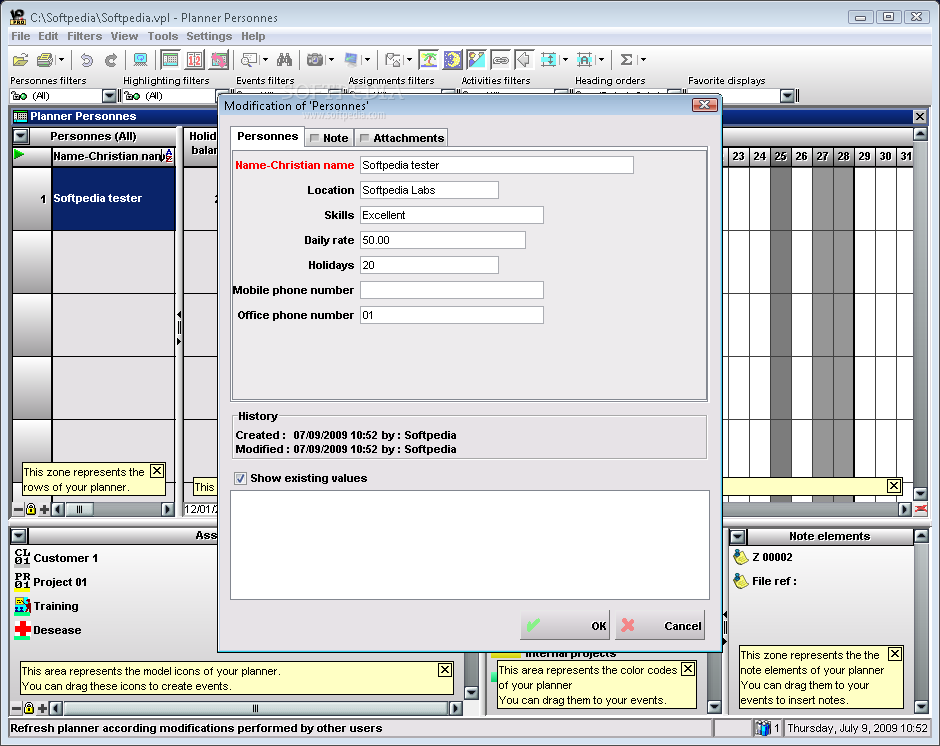
Task: Select the red '12' calendar view icon
Action: tap(194, 59)
